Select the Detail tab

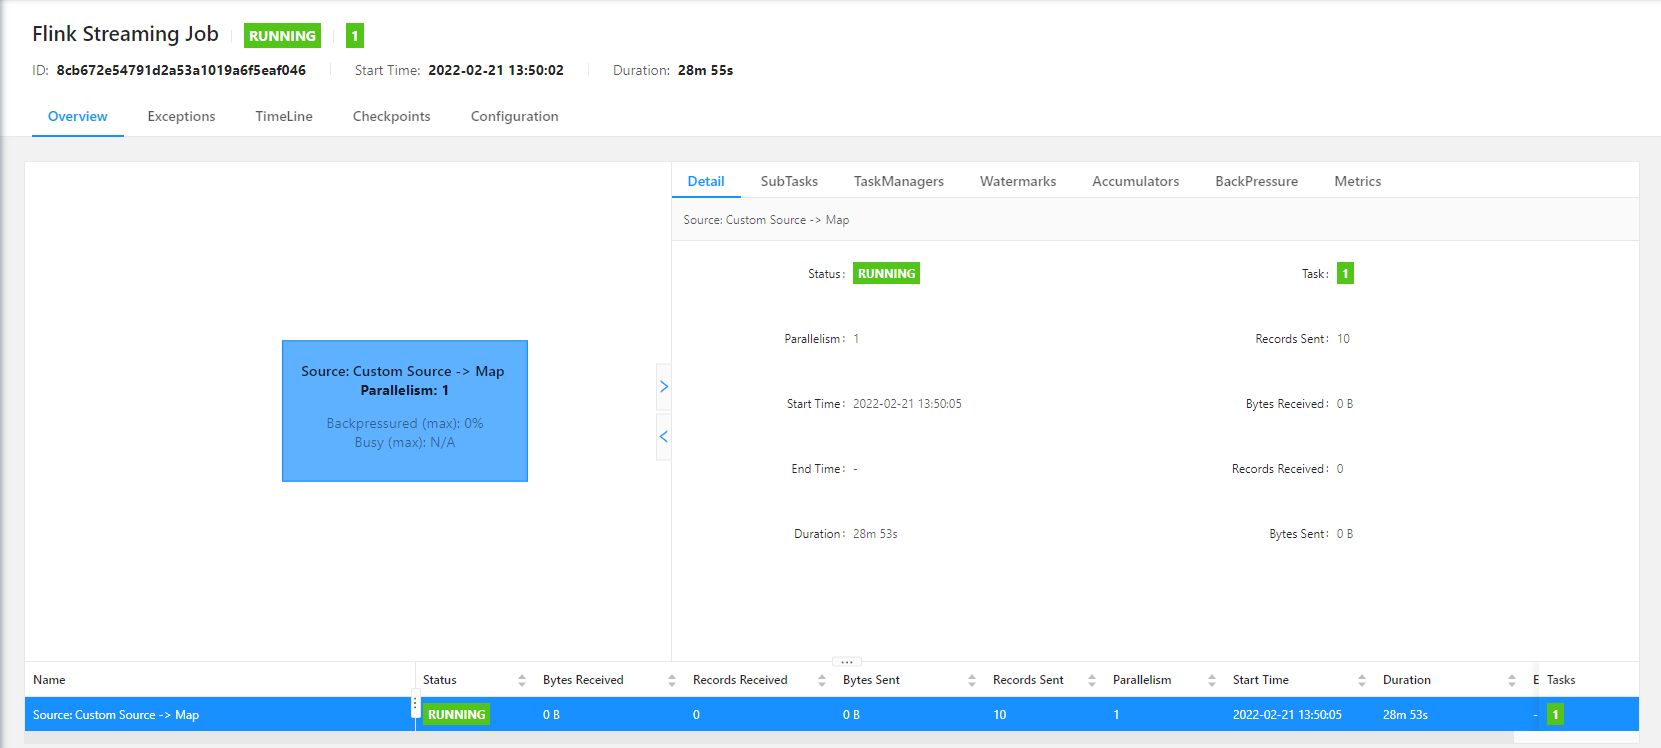(x=706, y=181)
